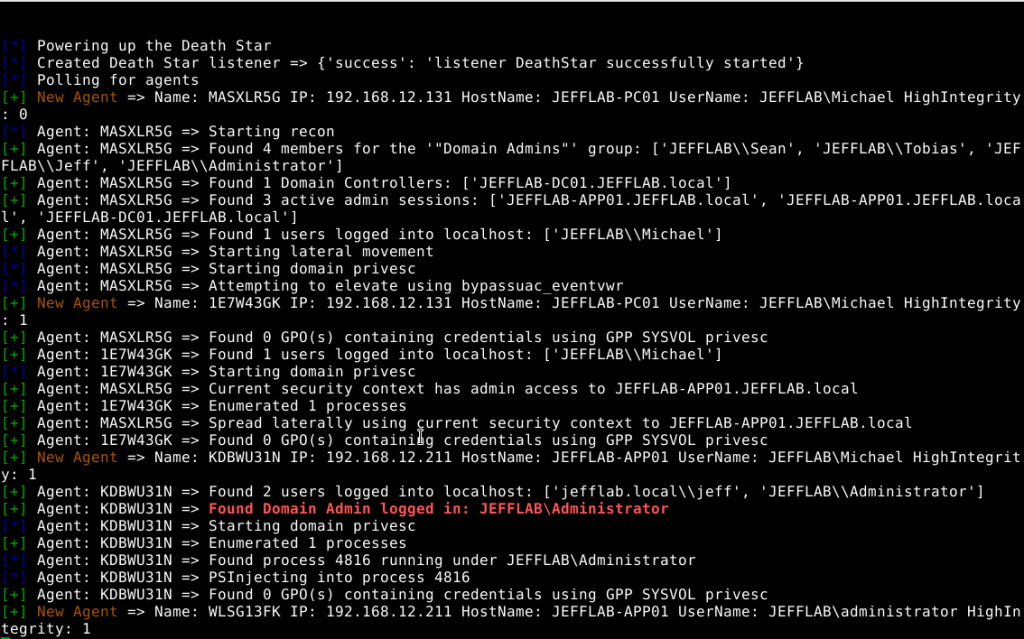This screenshot has height=639, width=1024.
Task: Click the 'Starting recon' text
Action: click(271, 131)
